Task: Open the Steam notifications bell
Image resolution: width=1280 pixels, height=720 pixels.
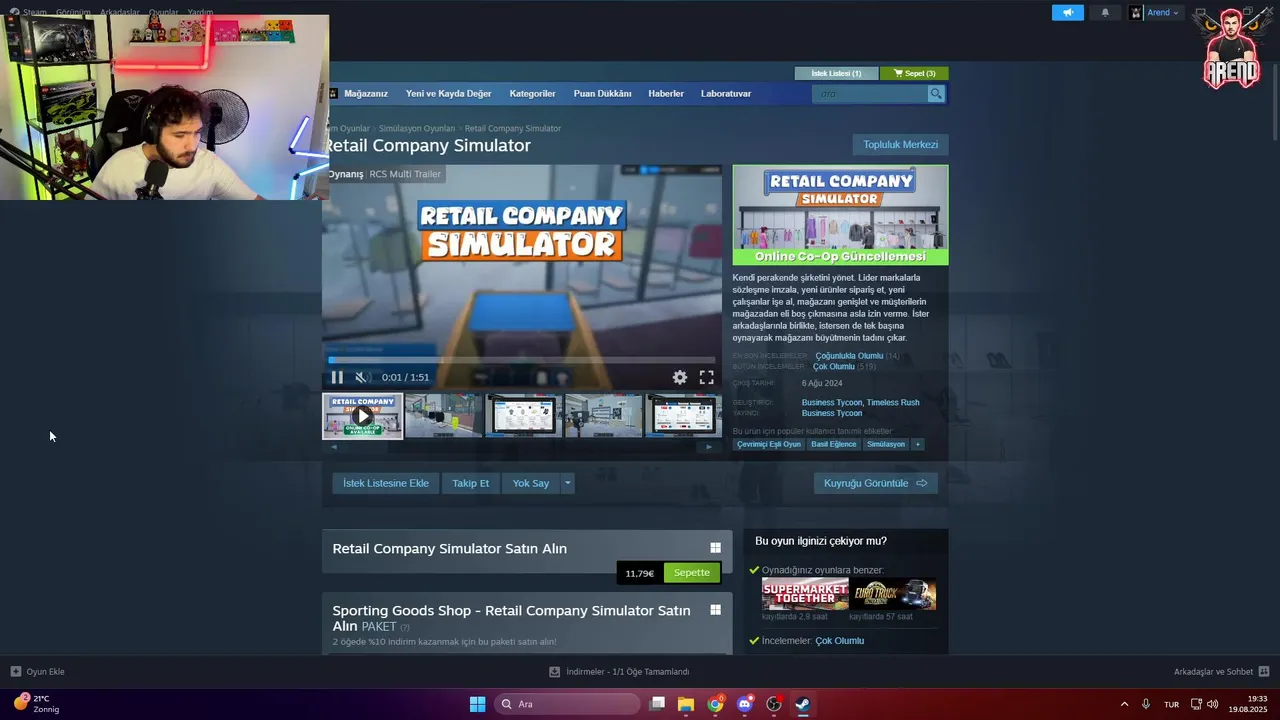Action: 1105,12
